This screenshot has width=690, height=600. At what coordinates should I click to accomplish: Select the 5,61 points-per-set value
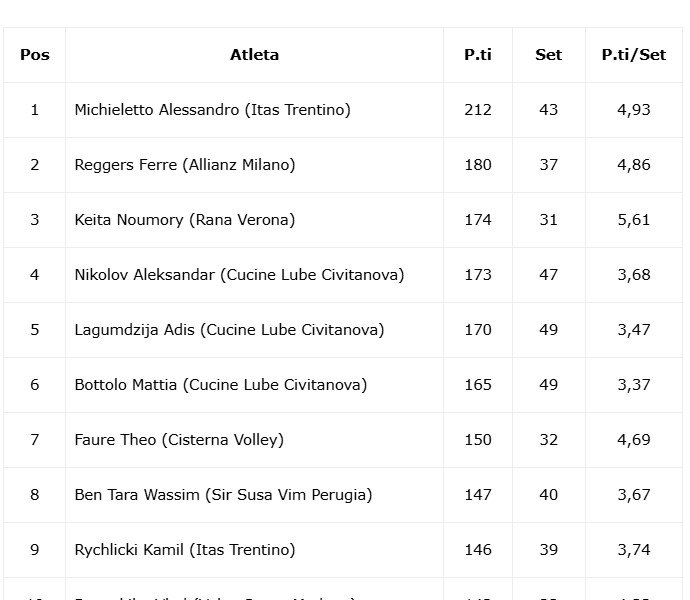(x=634, y=220)
